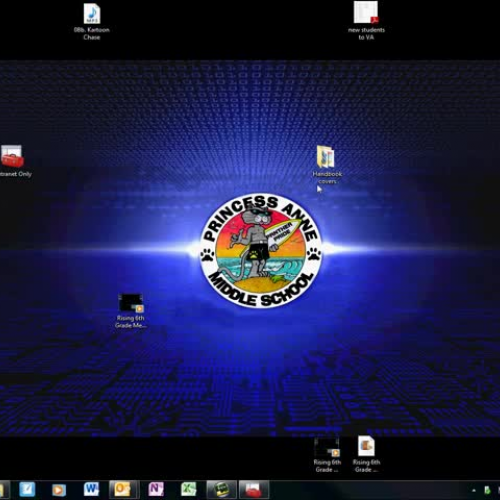Select the Handbook covers folder

327,165
